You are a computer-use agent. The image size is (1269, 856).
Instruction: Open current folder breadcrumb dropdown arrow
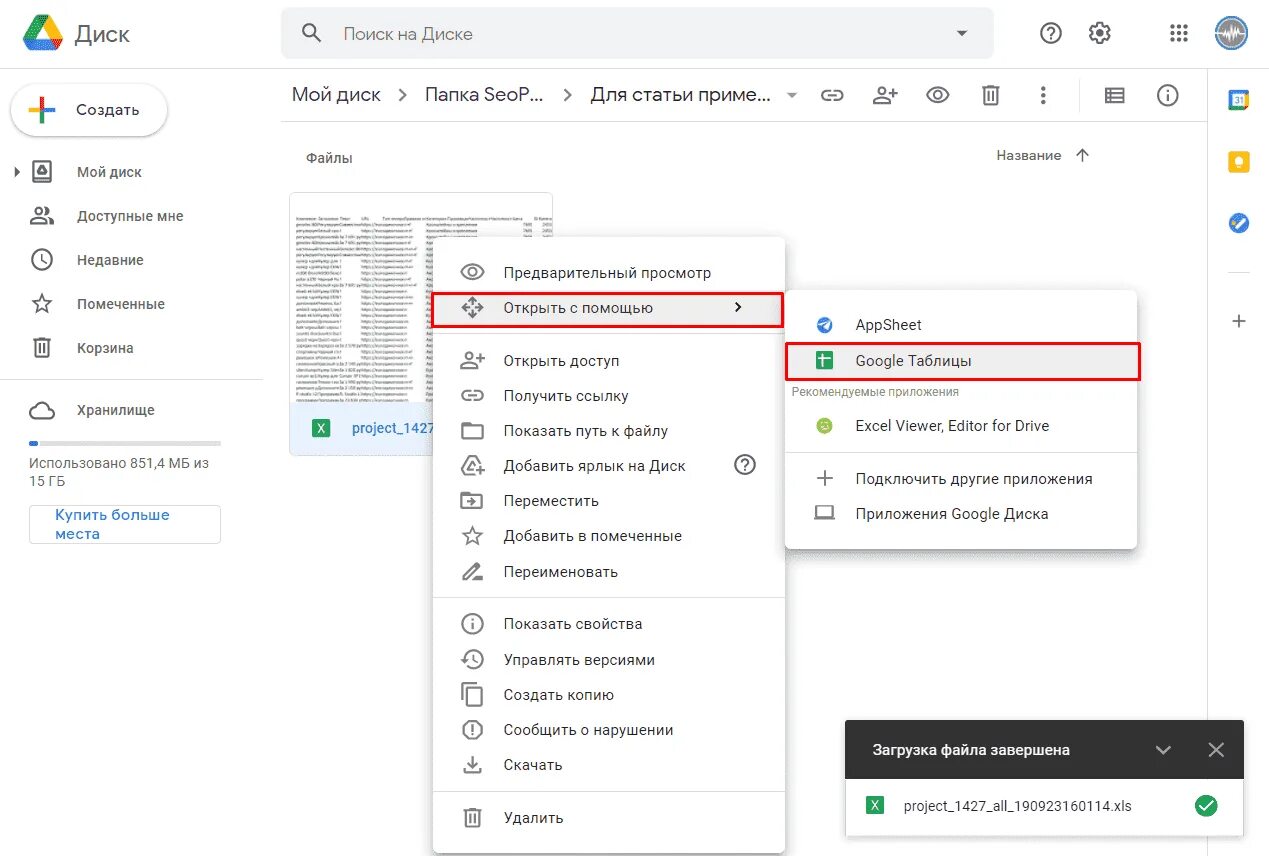click(792, 95)
